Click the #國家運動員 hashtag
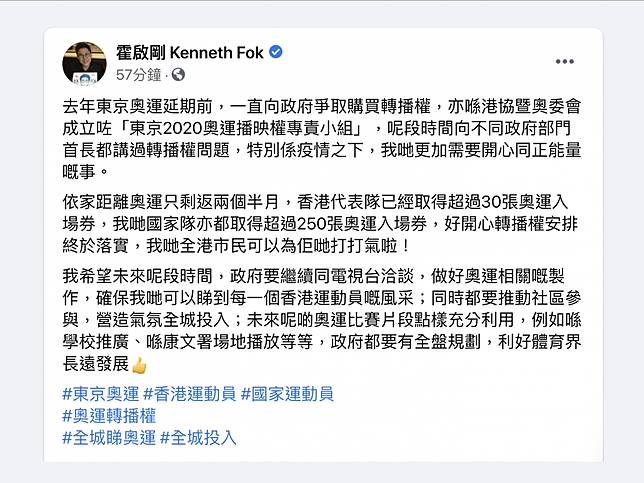The image size is (644, 483). tap(288, 393)
